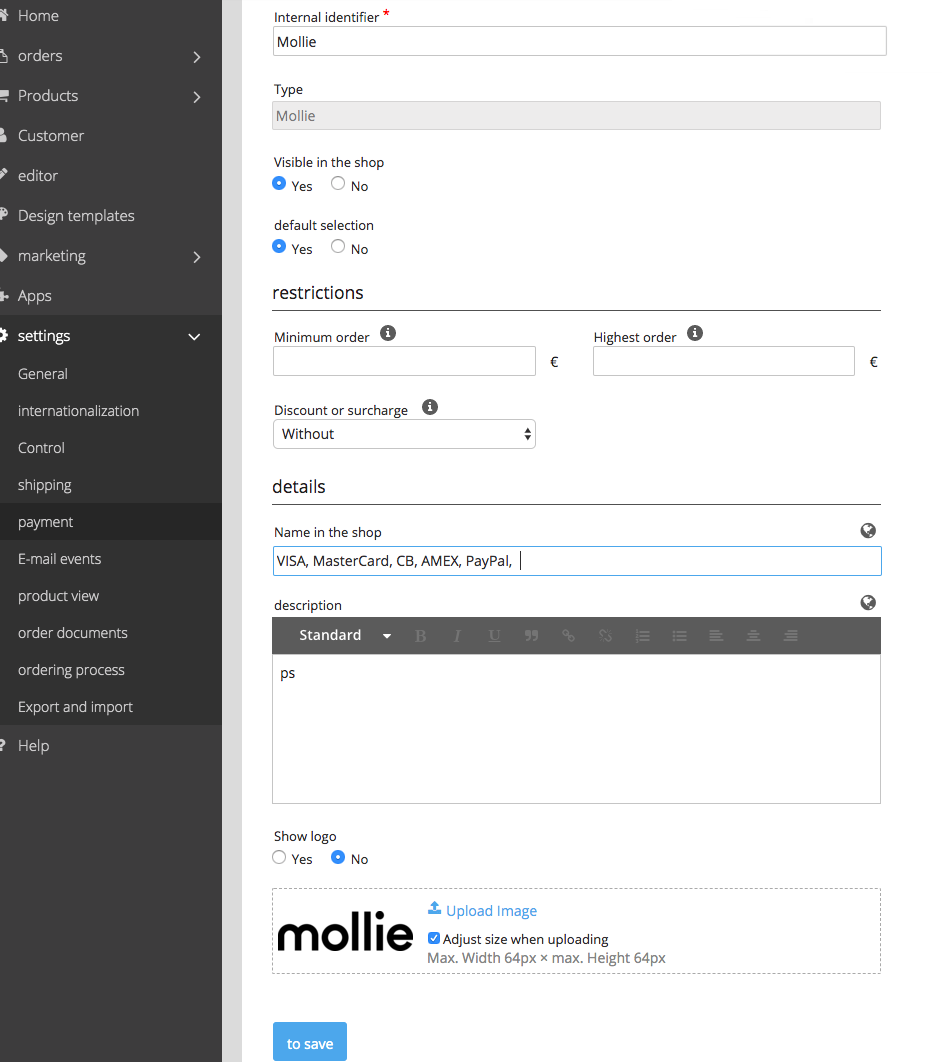Open the Minimum order info tooltip icon
This screenshot has width=942, height=1062.
(388, 333)
